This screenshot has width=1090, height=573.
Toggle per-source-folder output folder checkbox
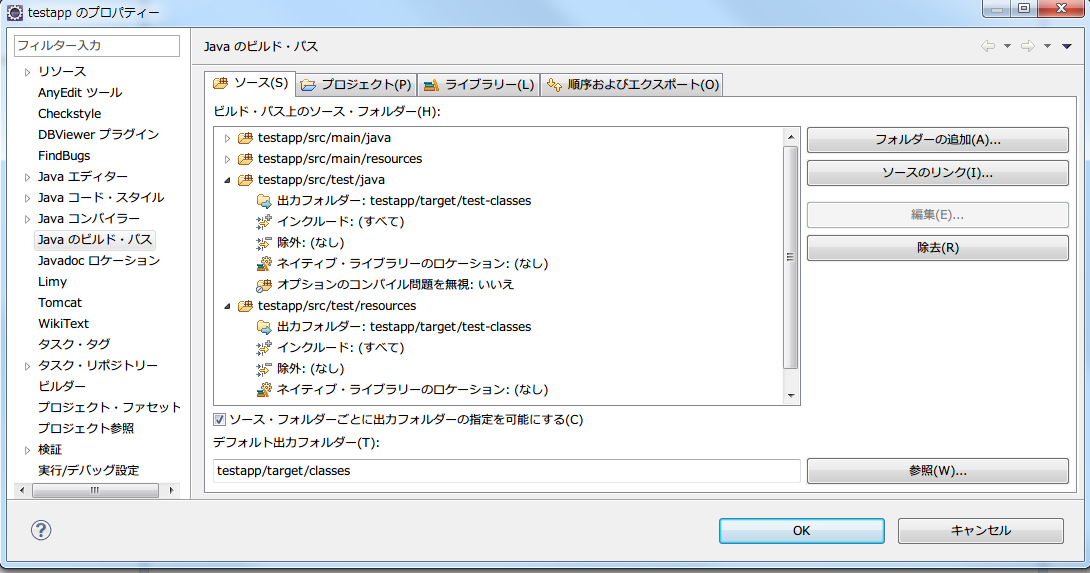[220, 419]
